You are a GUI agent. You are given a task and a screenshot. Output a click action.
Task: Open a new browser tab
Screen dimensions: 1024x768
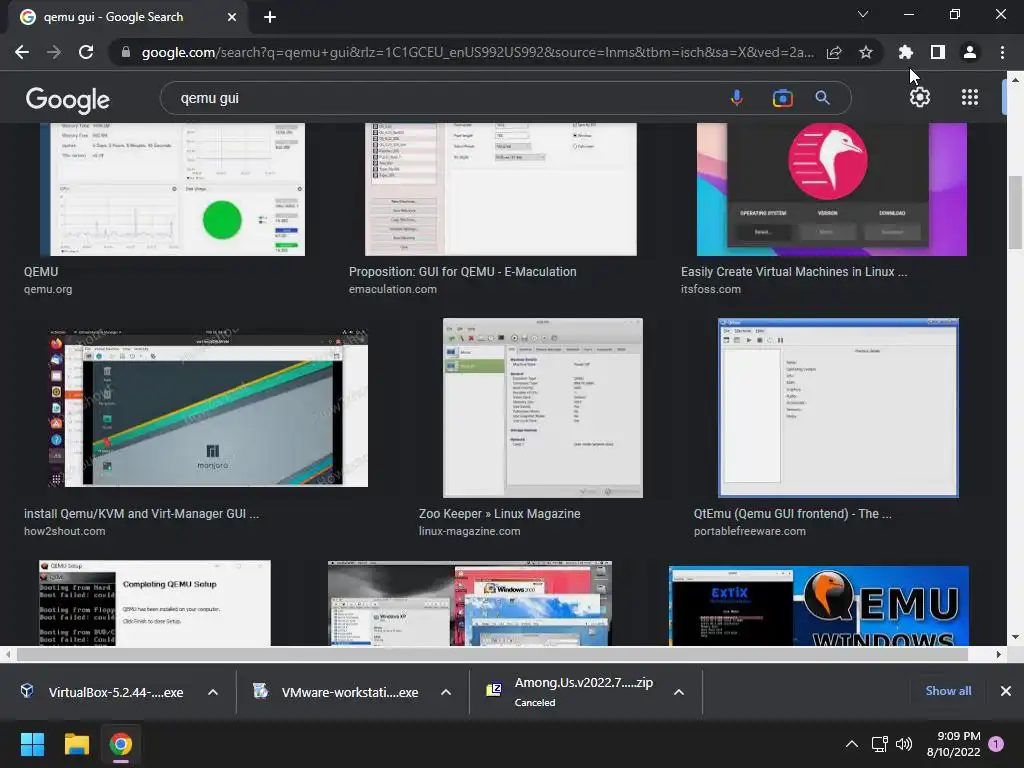(x=270, y=17)
